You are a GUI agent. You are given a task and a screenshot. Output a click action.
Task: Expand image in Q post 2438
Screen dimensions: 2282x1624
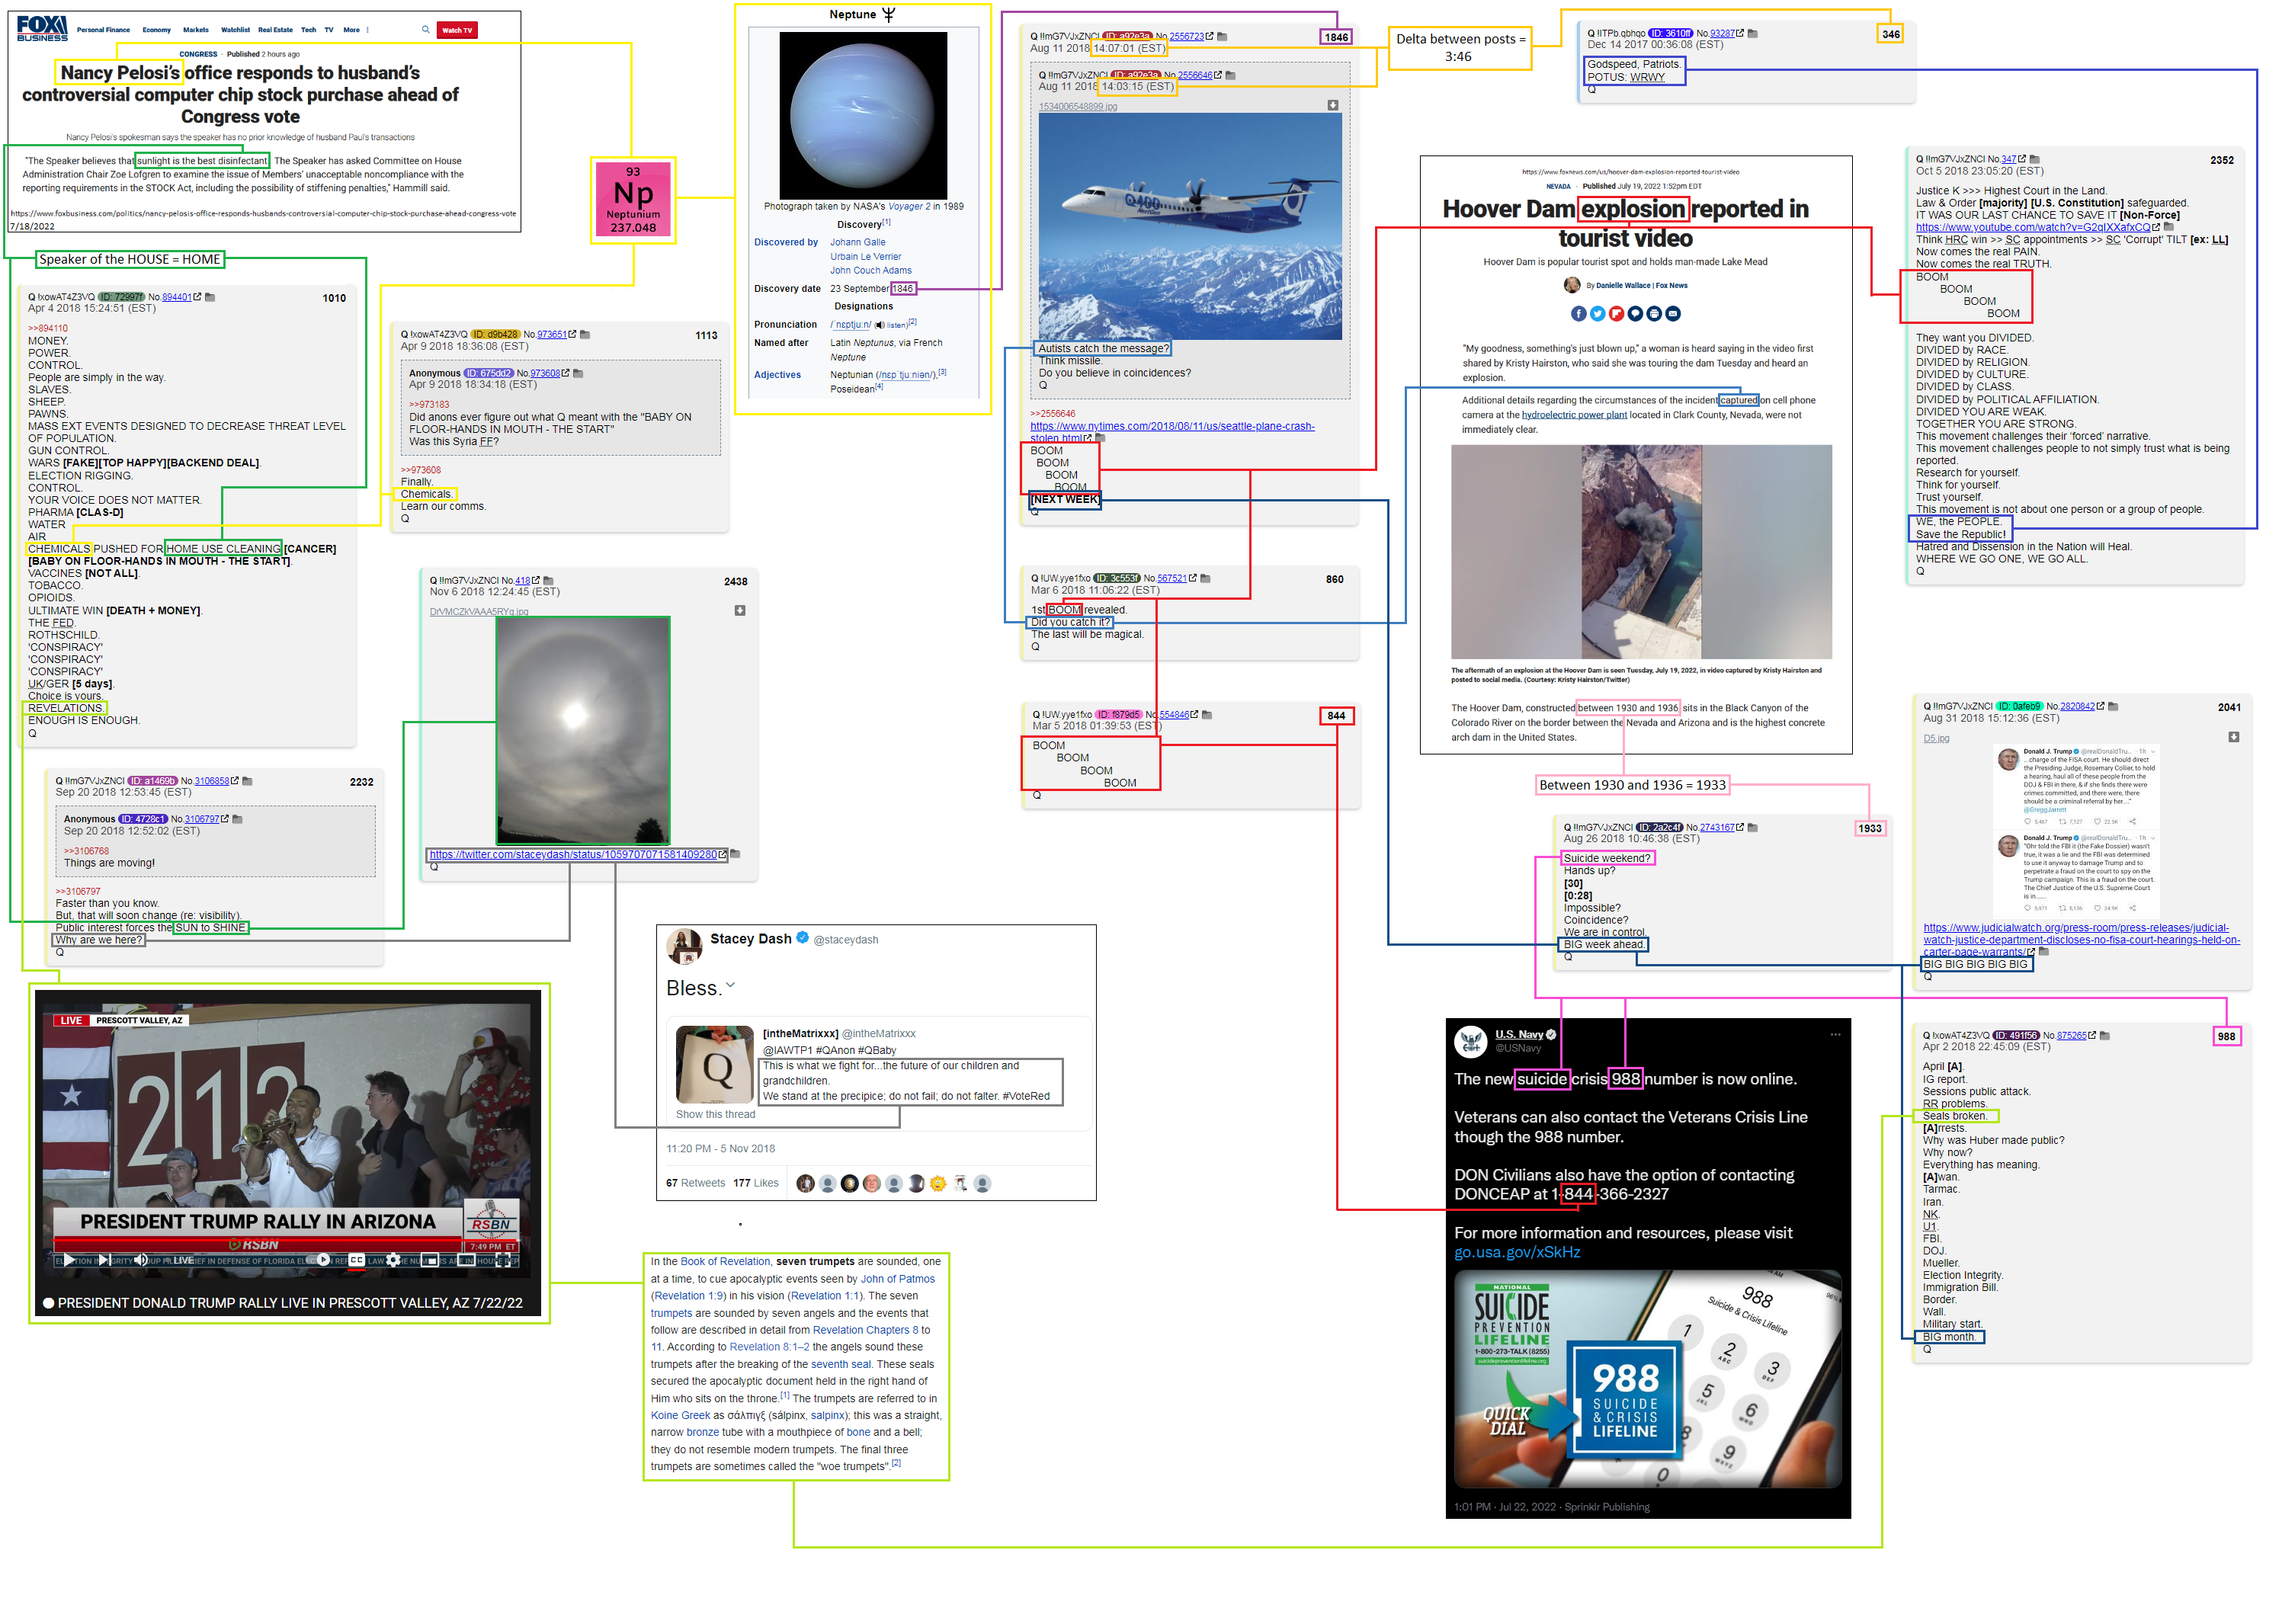740,611
